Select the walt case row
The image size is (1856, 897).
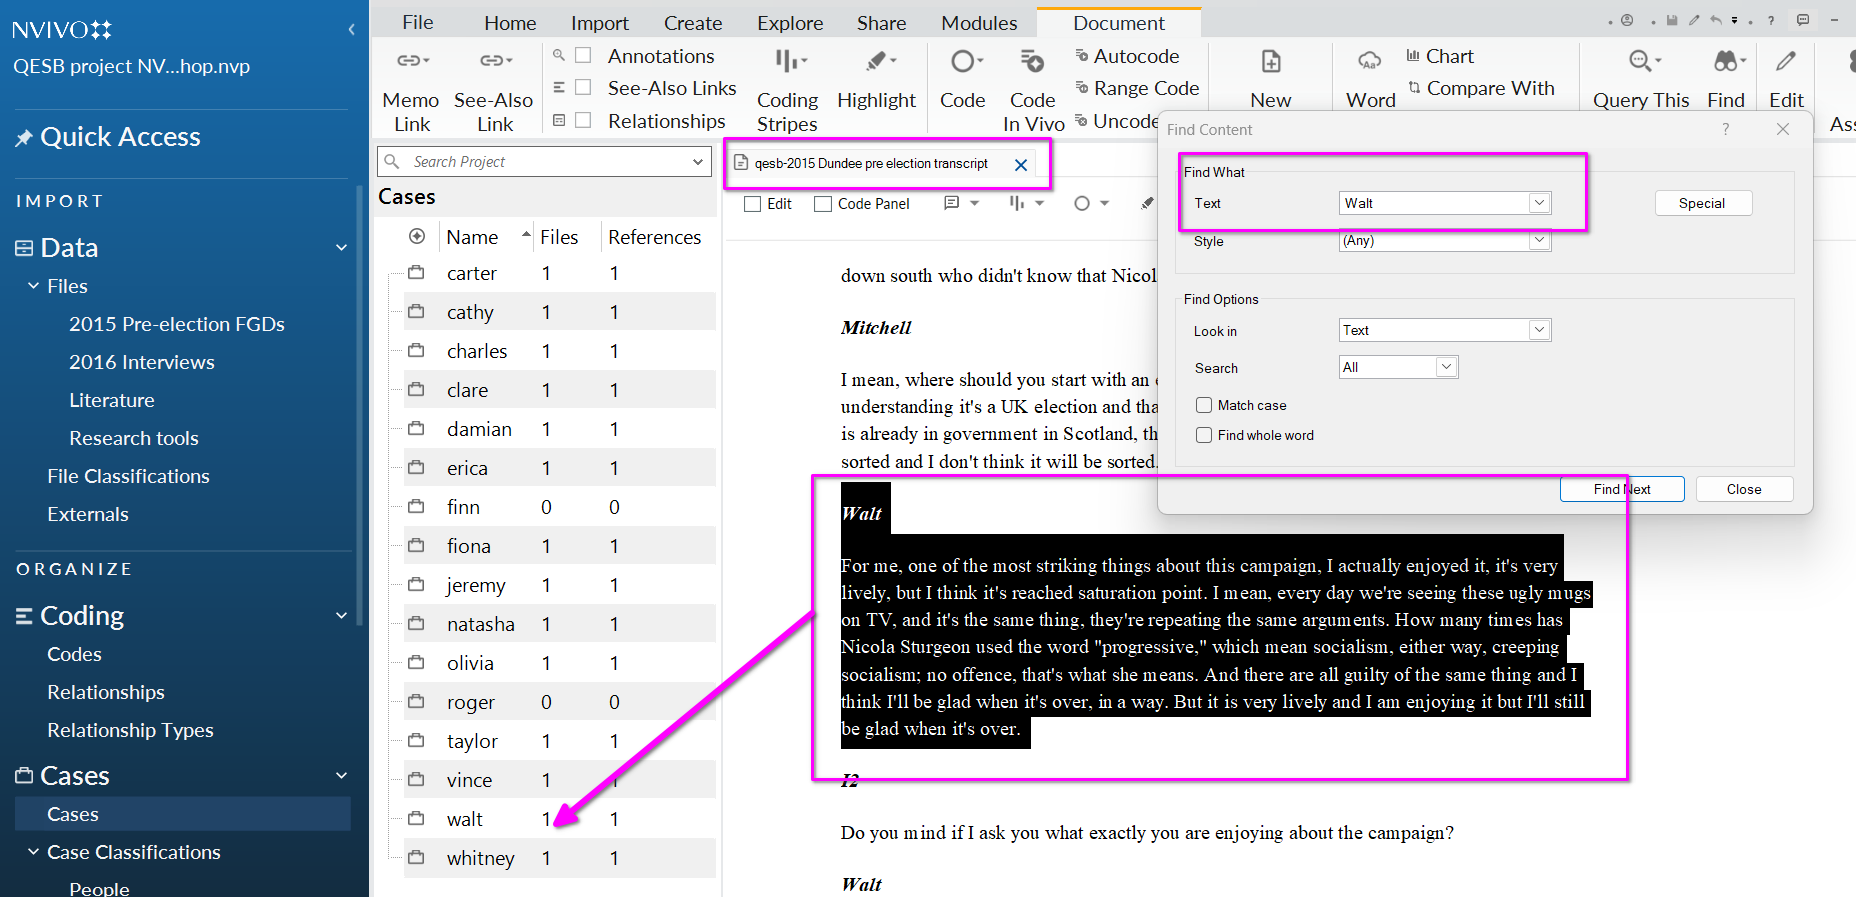pyautogui.click(x=465, y=819)
